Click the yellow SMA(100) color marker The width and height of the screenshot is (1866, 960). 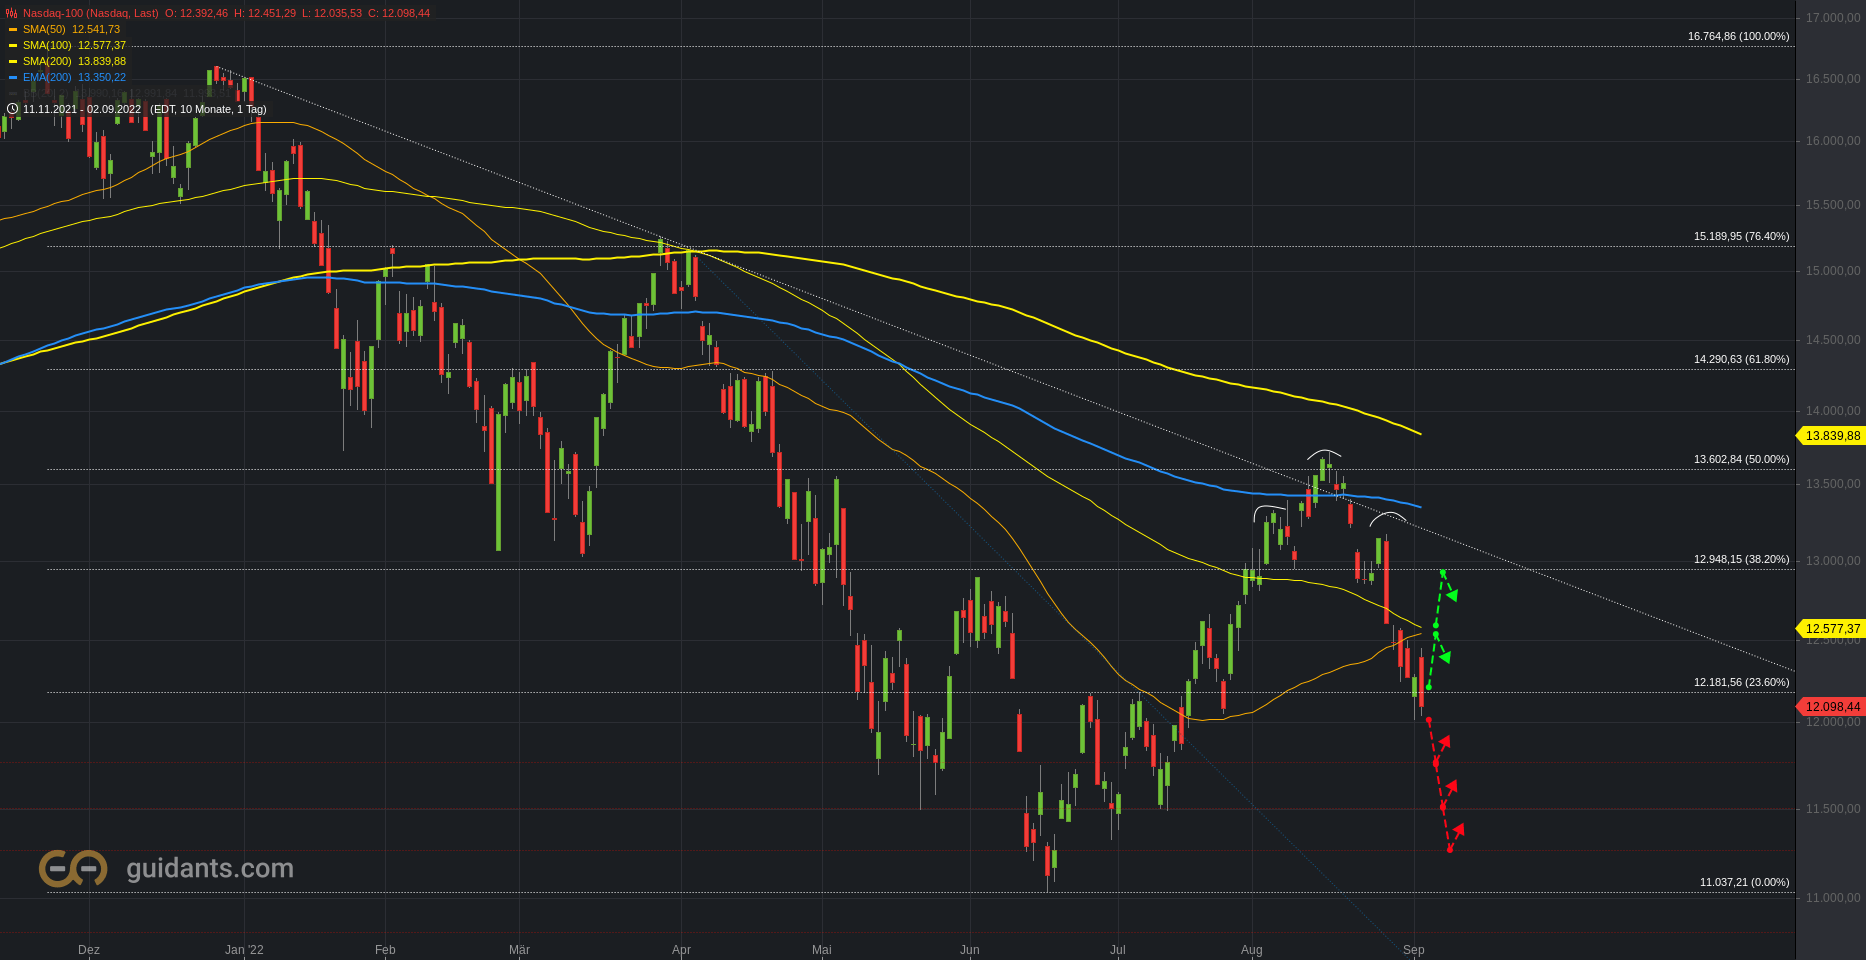[x=13, y=46]
